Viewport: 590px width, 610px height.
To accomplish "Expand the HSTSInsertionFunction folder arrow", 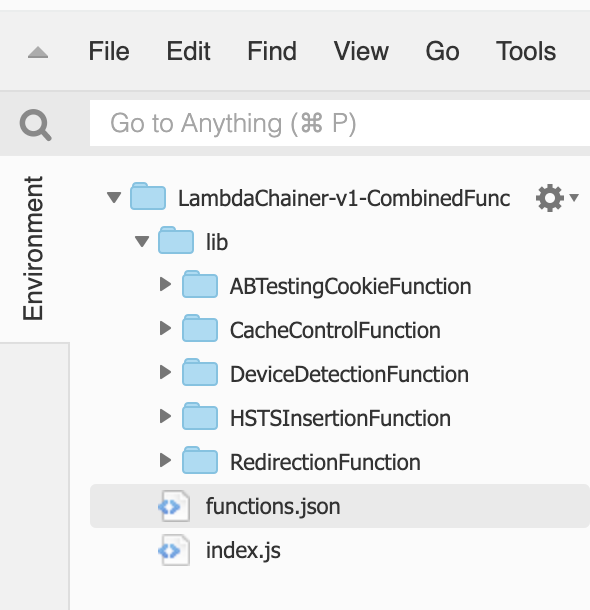I will pyautogui.click(x=165, y=416).
